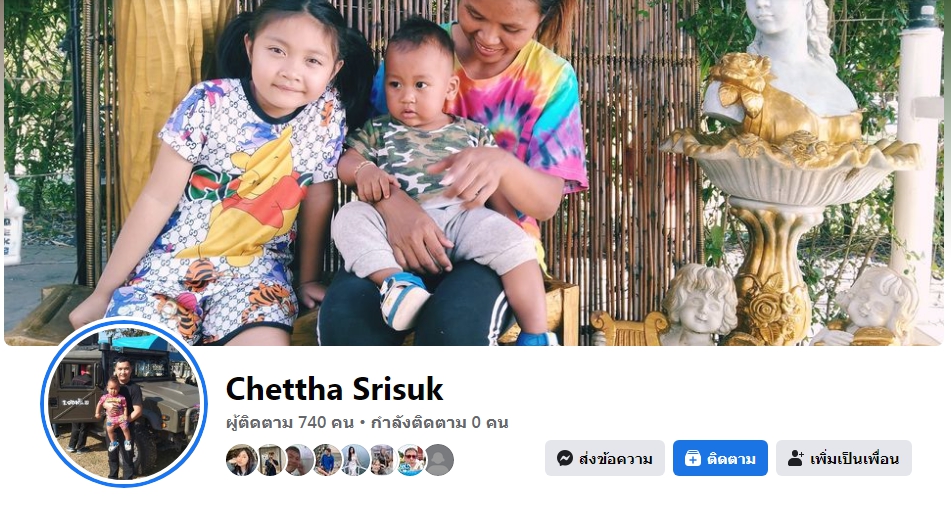
Task: Click the add-person icon for friend request
Action: [796, 458]
